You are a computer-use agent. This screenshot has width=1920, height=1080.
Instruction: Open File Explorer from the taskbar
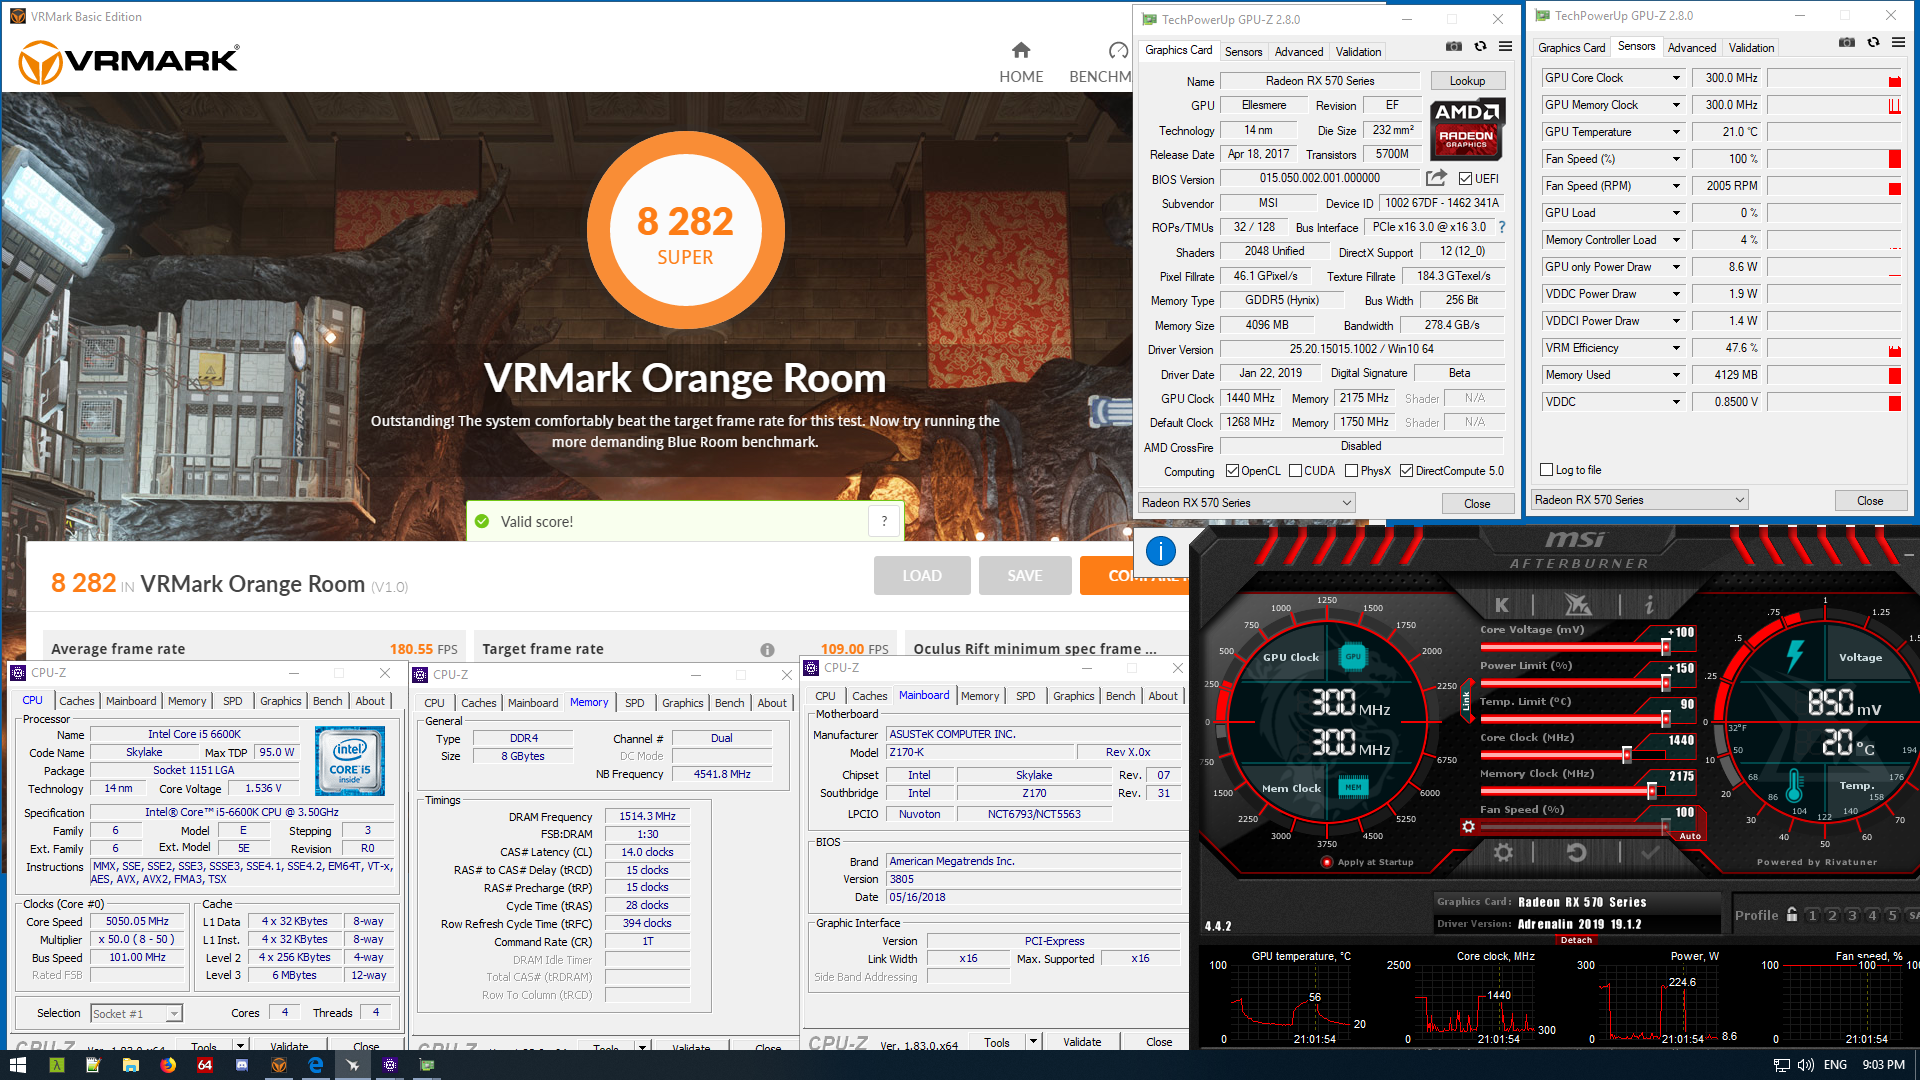coord(130,1065)
